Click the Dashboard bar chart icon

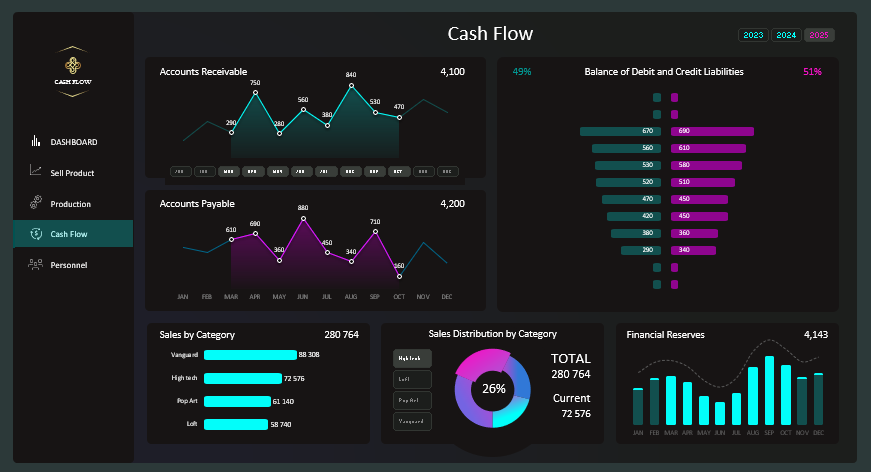[x=36, y=142]
